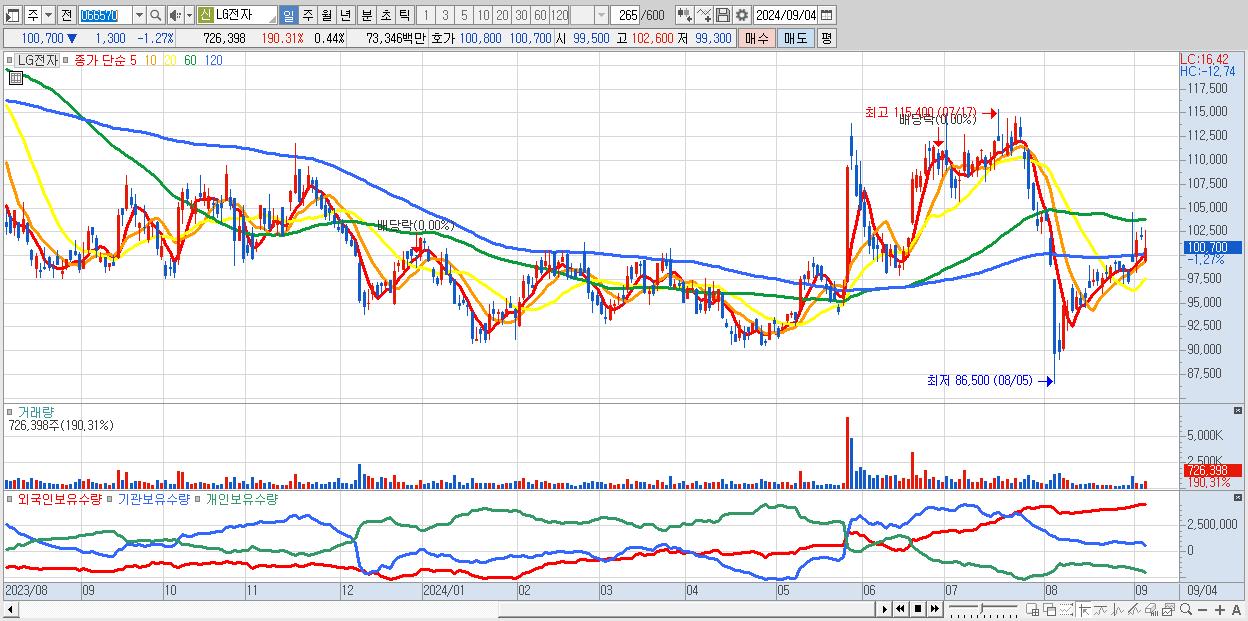Click the 전 button next to stock code
The height and width of the screenshot is (621, 1248).
pos(66,15)
